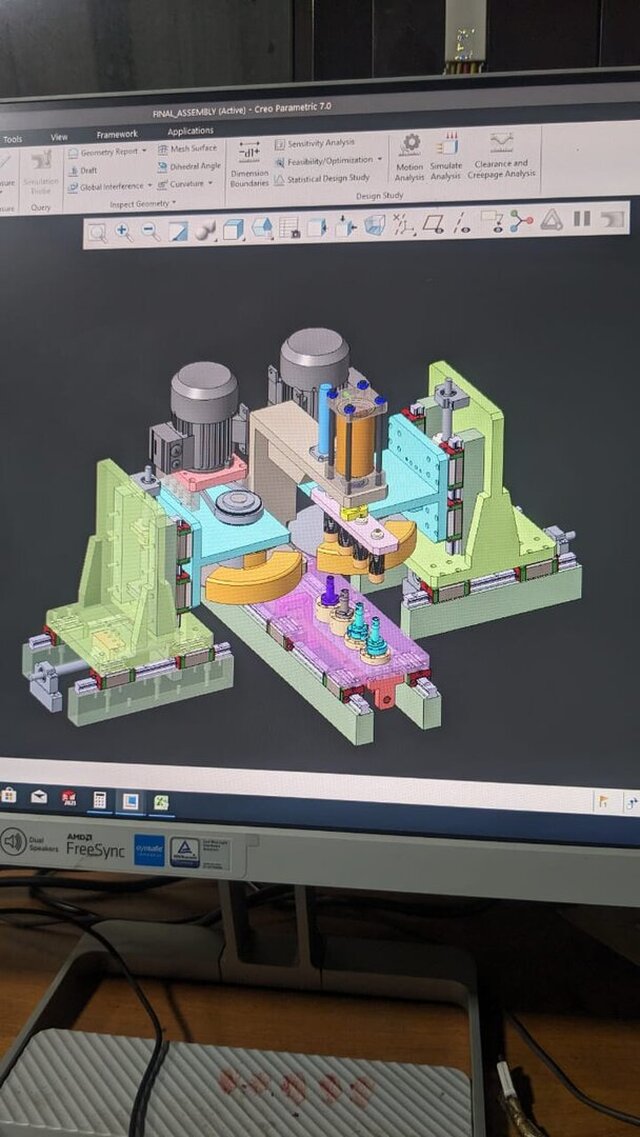
Task: Open the Calculator taskbar icon
Action: [99, 800]
